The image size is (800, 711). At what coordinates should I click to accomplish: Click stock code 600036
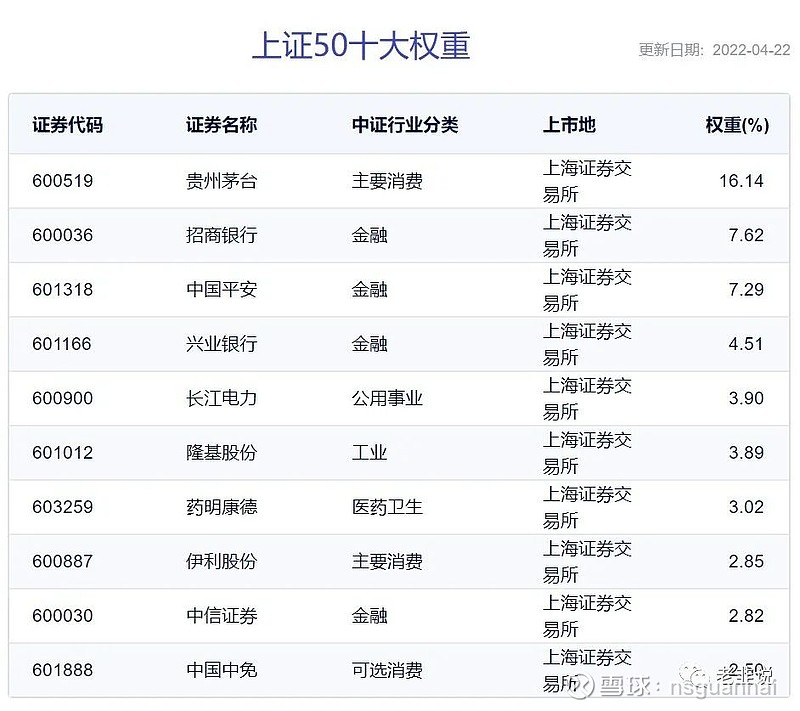click(63, 235)
